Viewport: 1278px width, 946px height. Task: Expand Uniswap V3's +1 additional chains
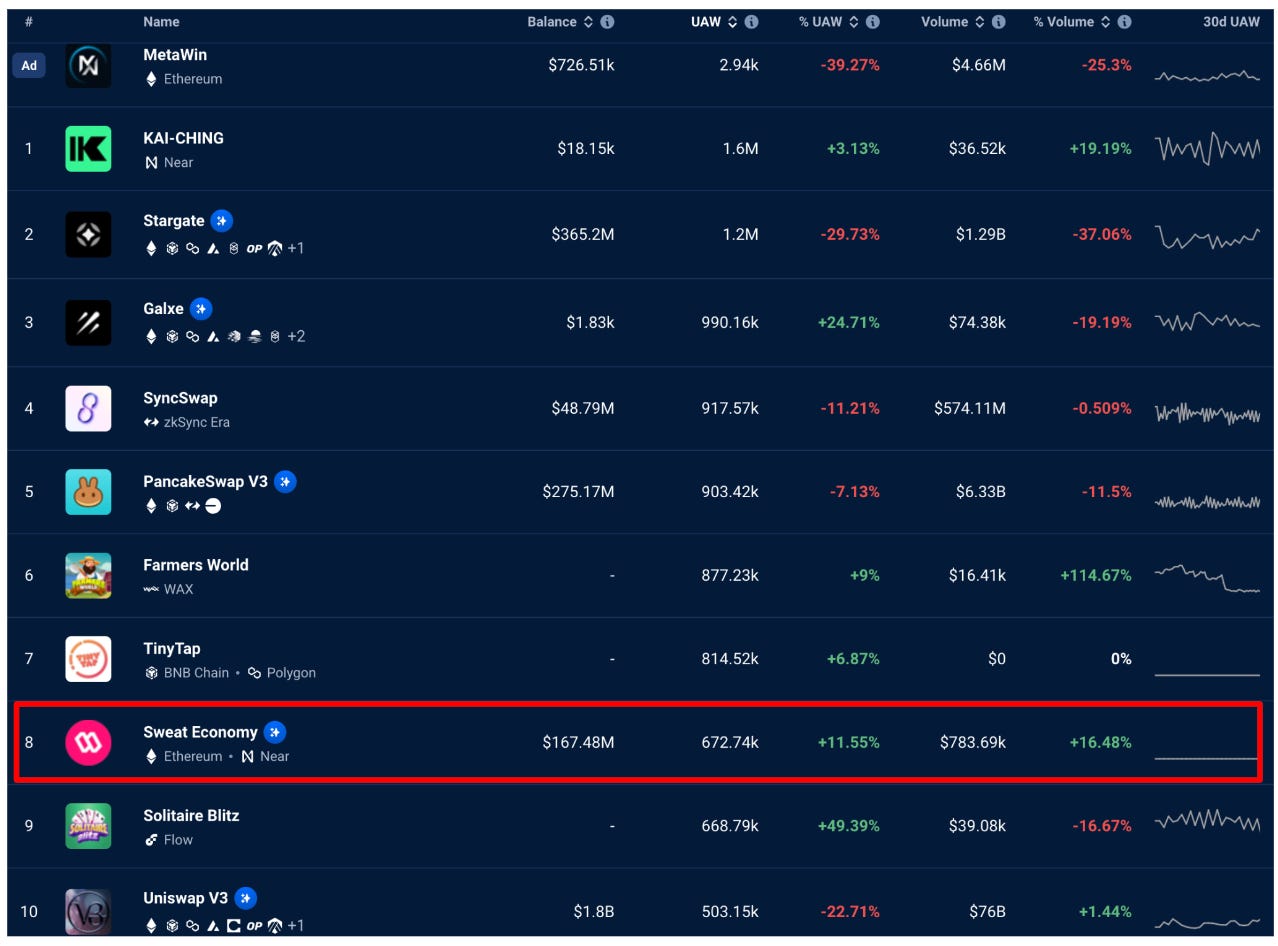[295, 925]
